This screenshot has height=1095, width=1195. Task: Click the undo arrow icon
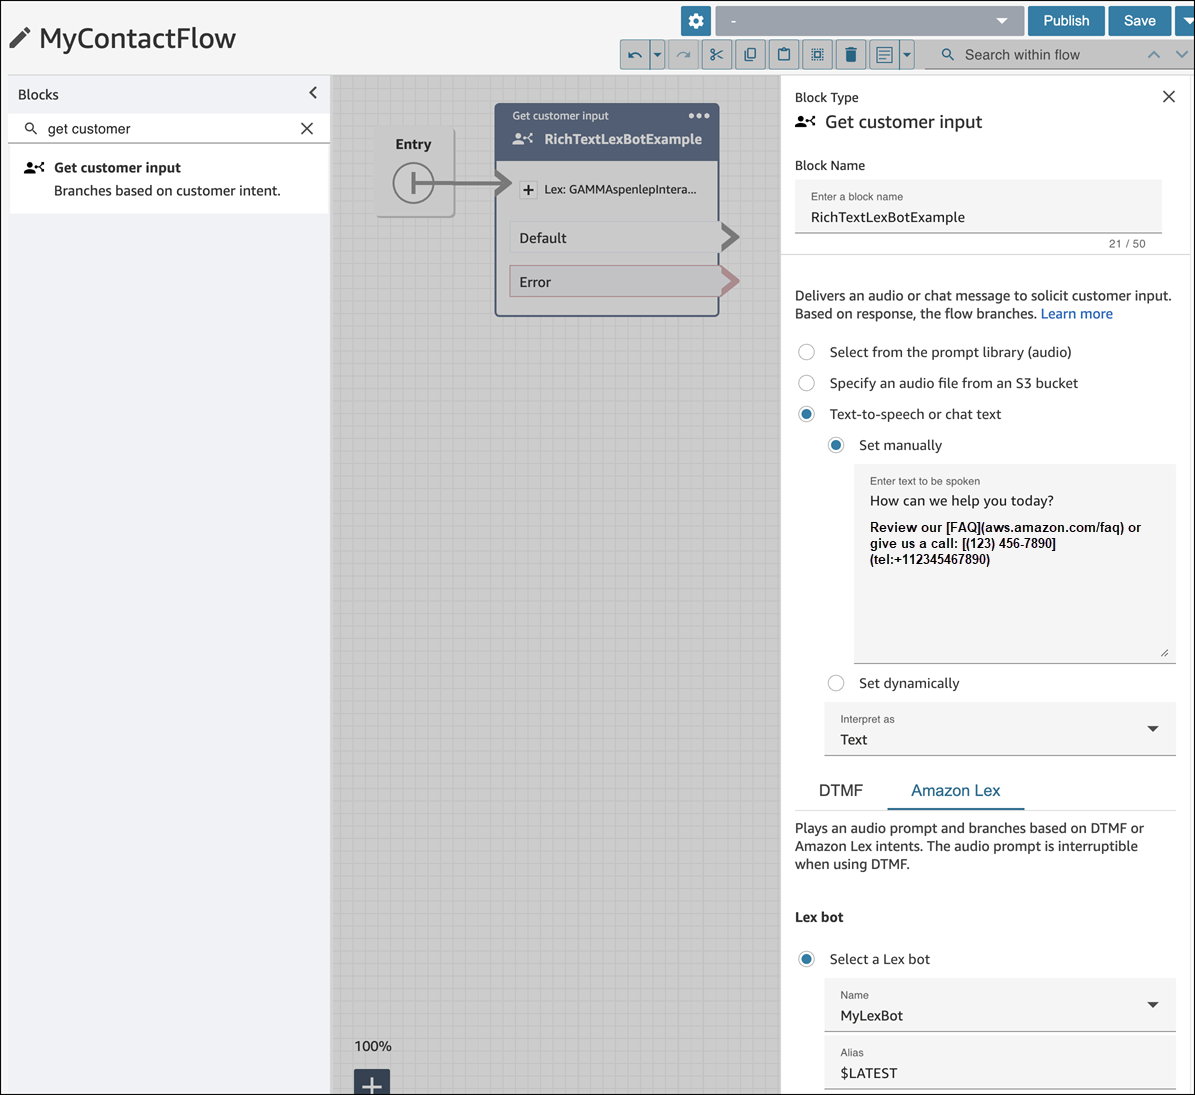coord(635,55)
